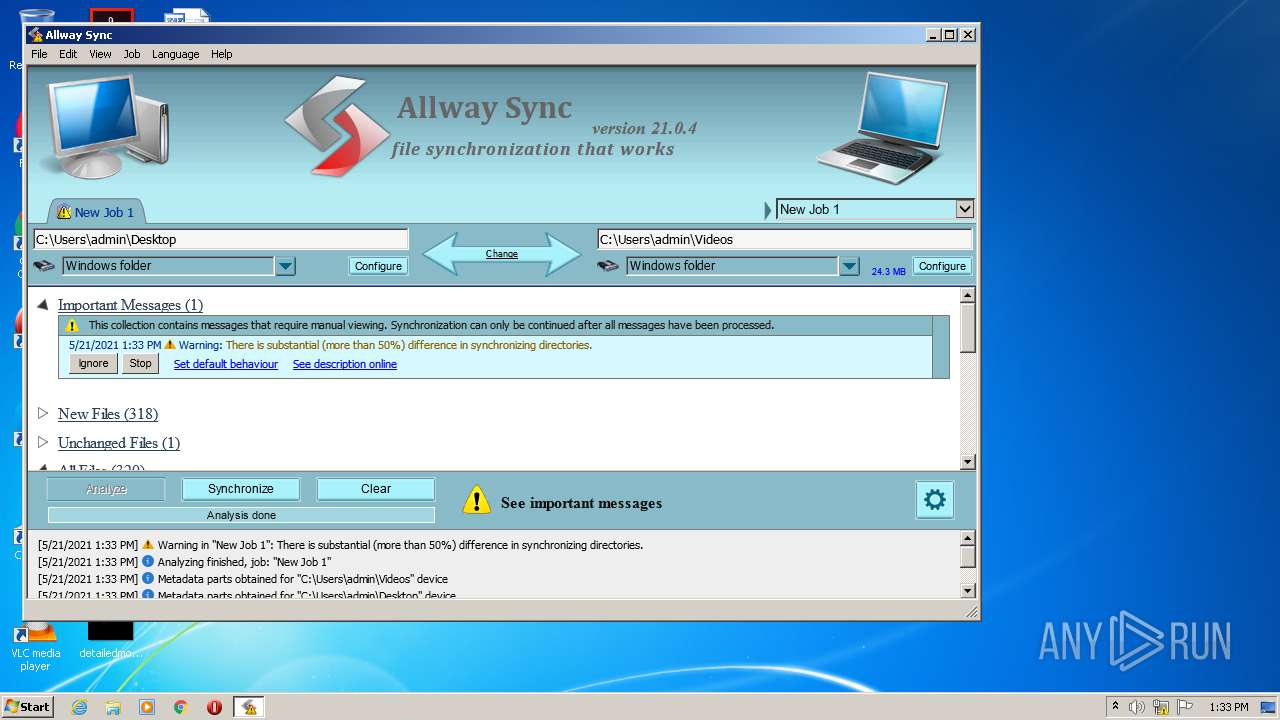This screenshot has width=1280, height=720.
Task: Open Windows Media Player from the taskbar
Action: 147,707
